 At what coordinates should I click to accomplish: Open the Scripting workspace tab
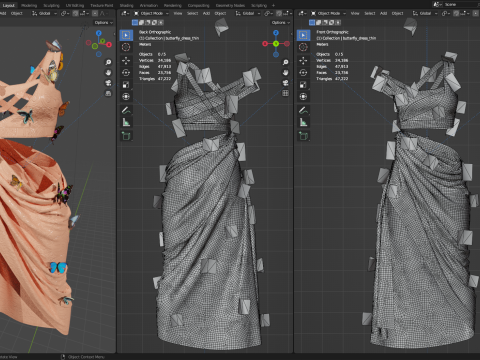tap(259, 5)
